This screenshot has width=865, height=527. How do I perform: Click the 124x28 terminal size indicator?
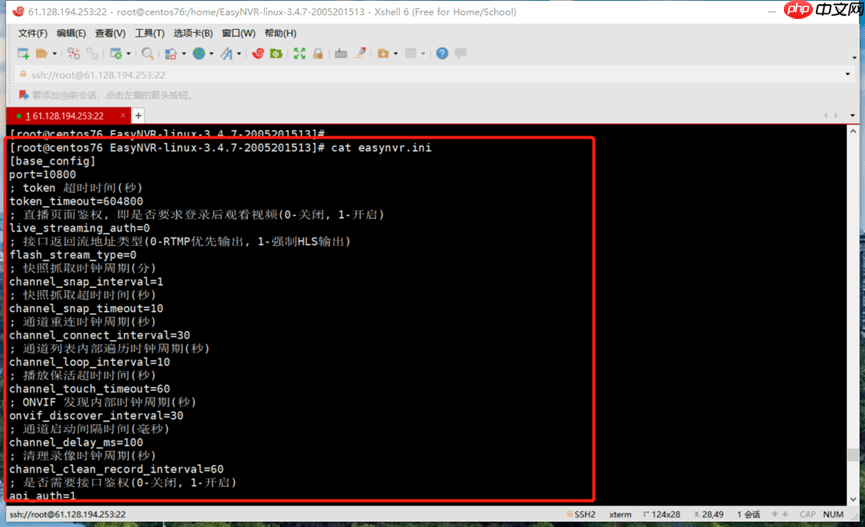point(661,514)
